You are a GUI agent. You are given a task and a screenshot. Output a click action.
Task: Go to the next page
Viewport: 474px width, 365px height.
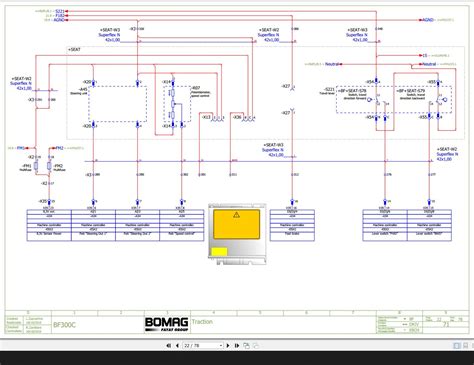pyautogui.click(x=228, y=346)
